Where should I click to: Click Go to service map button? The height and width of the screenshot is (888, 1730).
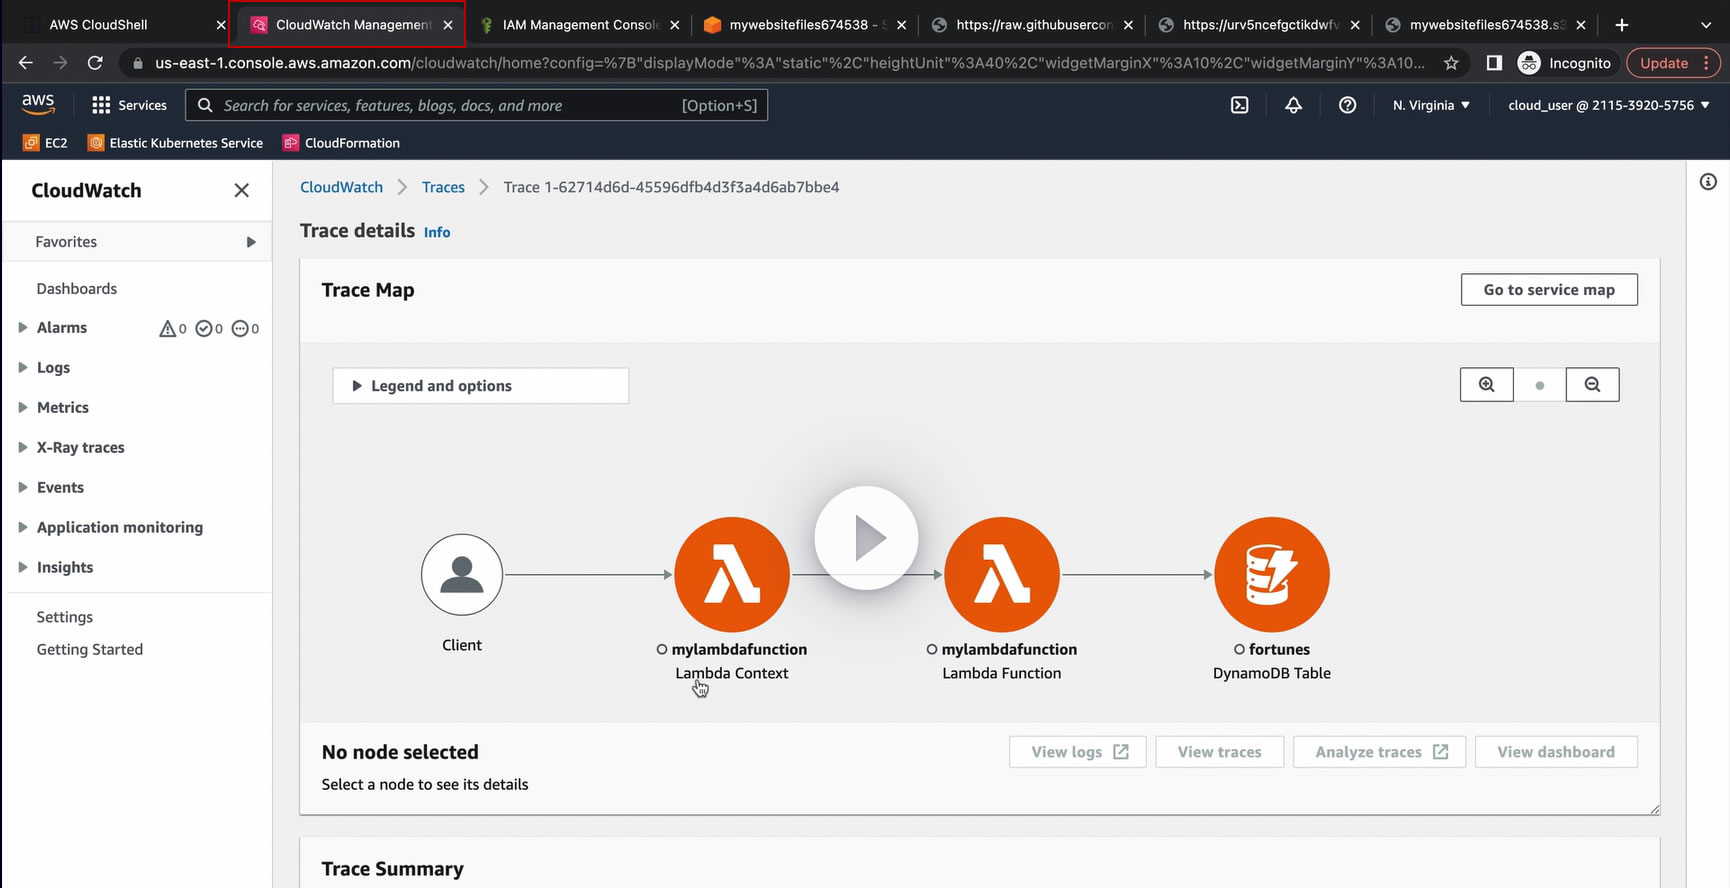[x=1549, y=290]
